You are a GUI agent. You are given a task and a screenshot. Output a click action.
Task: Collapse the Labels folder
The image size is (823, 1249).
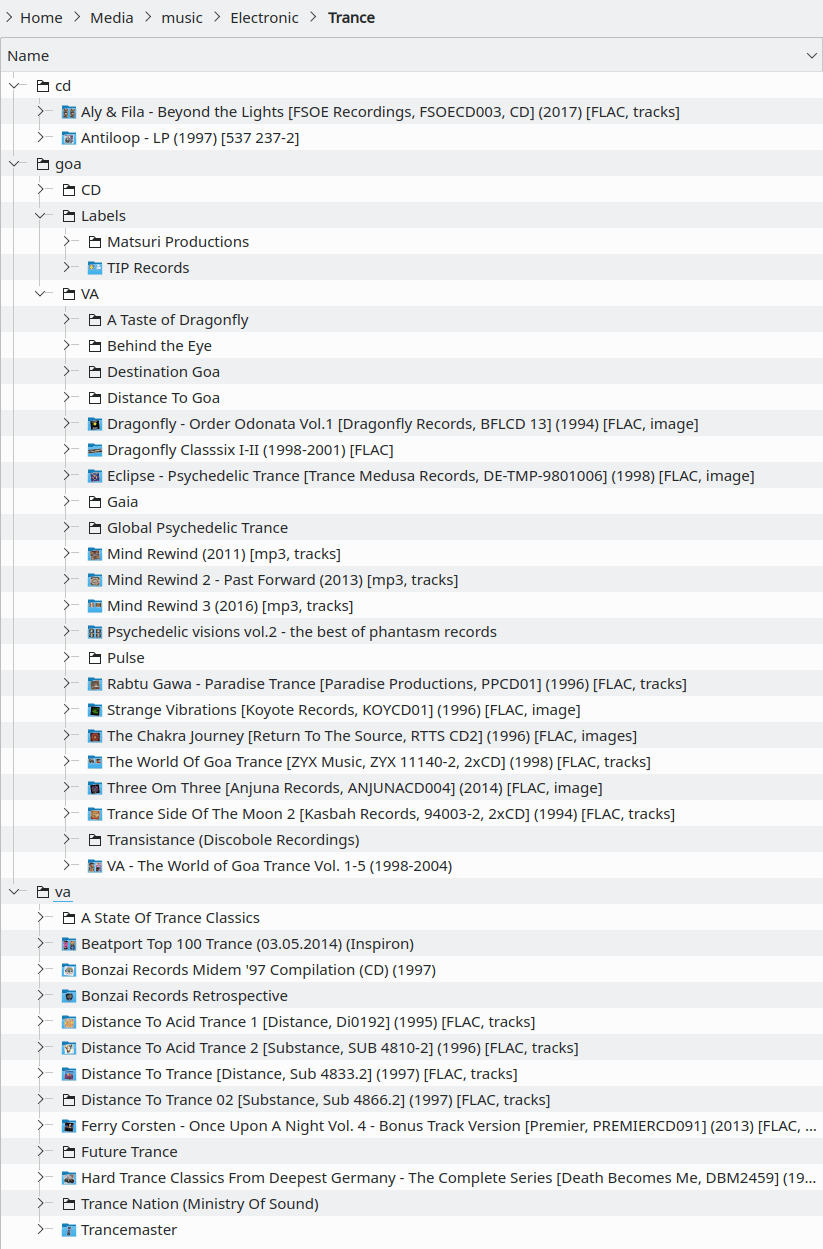click(40, 216)
